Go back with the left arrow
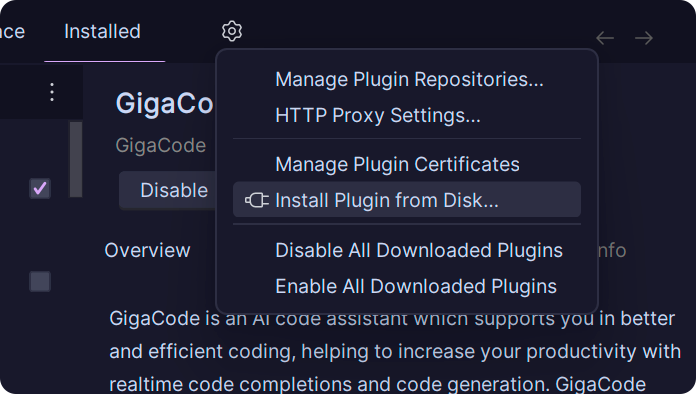This screenshot has height=394, width=696. 605,38
